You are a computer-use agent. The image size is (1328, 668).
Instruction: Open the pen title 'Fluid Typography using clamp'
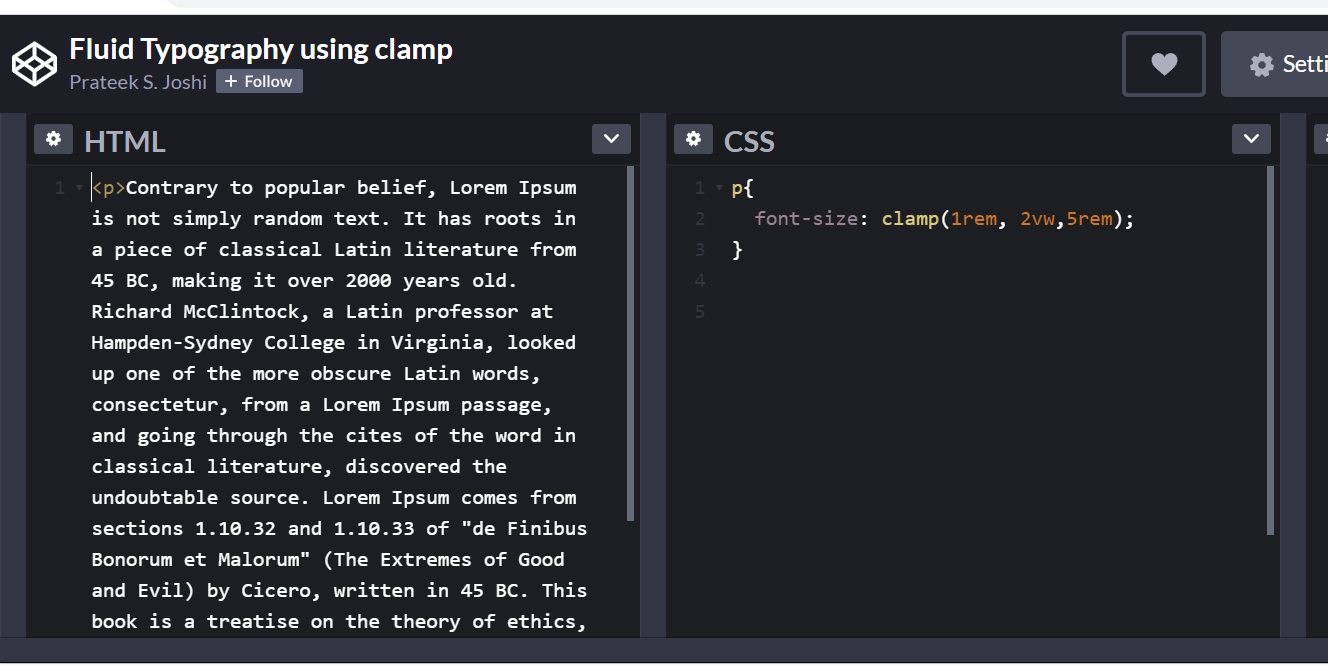coord(260,48)
